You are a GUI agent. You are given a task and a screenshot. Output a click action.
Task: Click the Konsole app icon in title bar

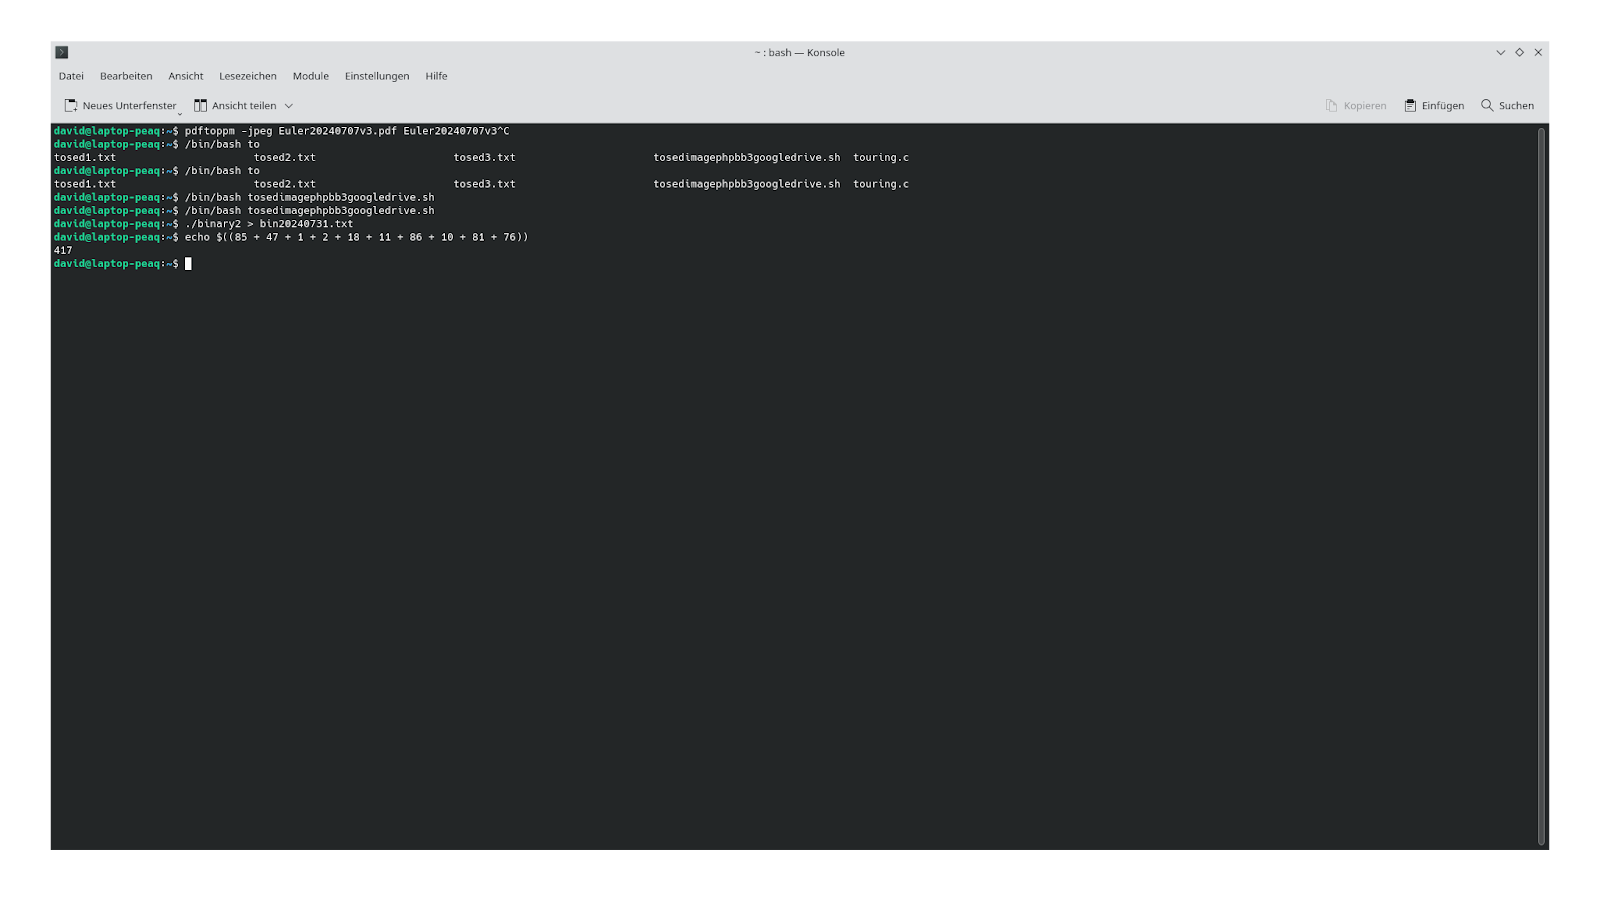(x=61, y=52)
